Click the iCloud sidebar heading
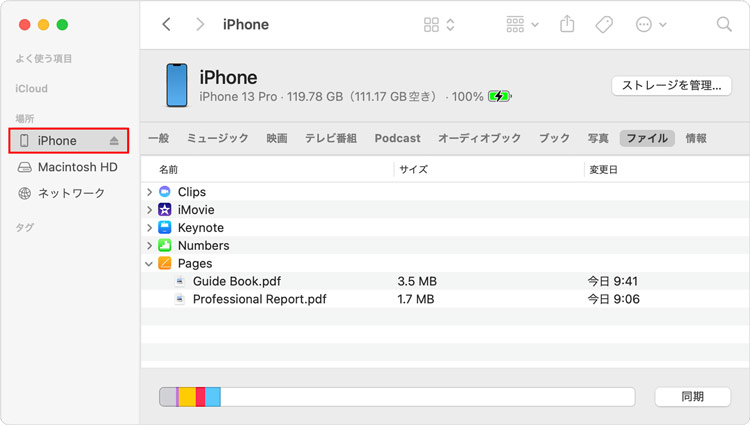This screenshot has height=425, width=750. 32,89
